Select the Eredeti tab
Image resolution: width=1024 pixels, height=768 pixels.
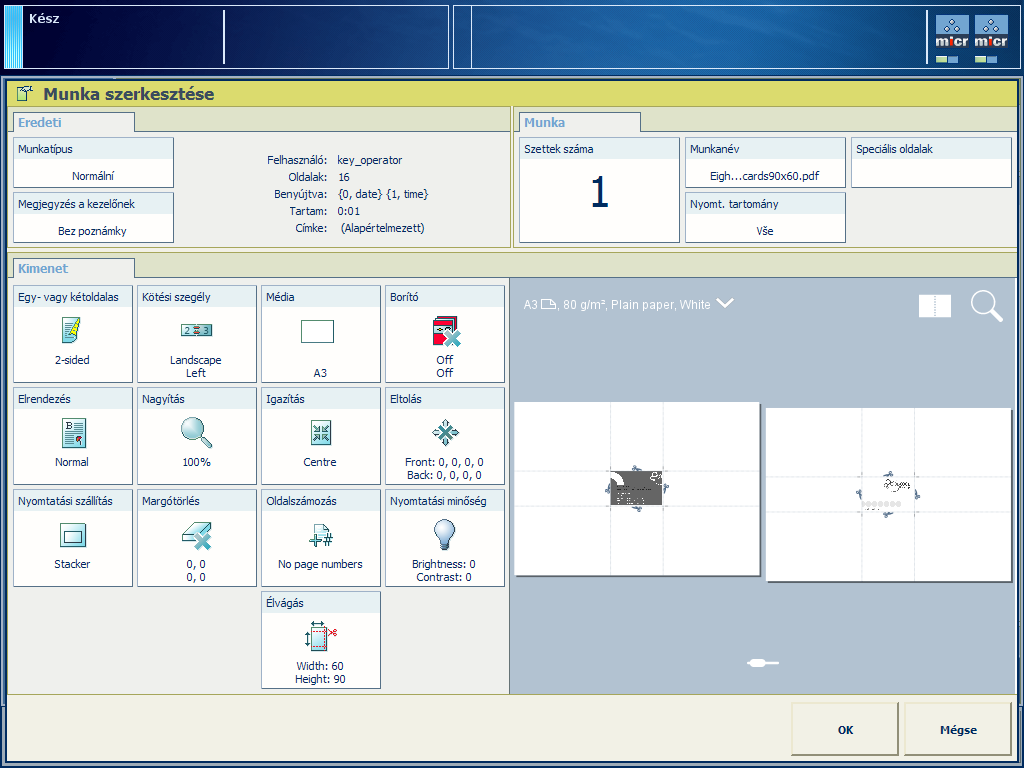tap(73, 122)
